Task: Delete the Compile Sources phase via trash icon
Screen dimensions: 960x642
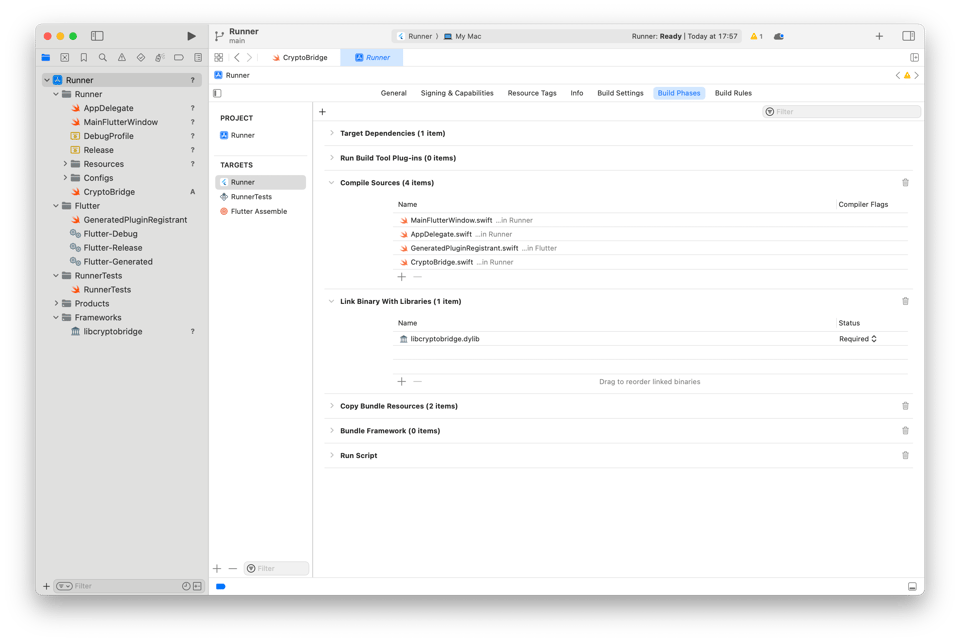Action: coord(905,183)
